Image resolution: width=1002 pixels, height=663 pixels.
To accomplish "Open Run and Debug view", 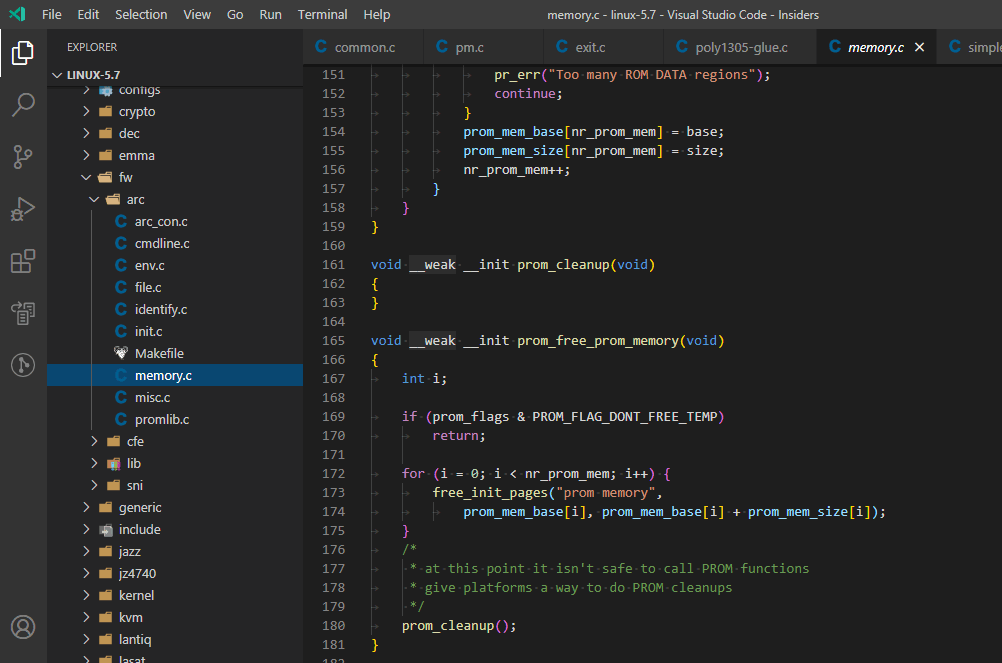I will coord(23,209).
